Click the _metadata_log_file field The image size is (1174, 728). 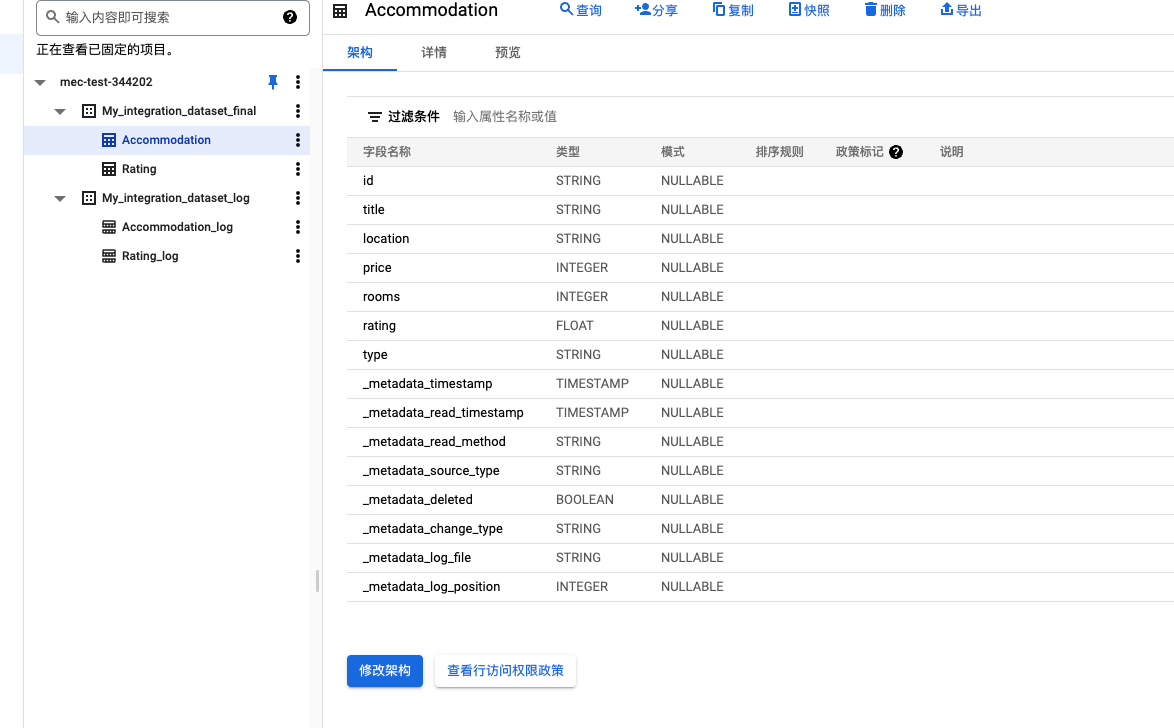click(417, 558)
